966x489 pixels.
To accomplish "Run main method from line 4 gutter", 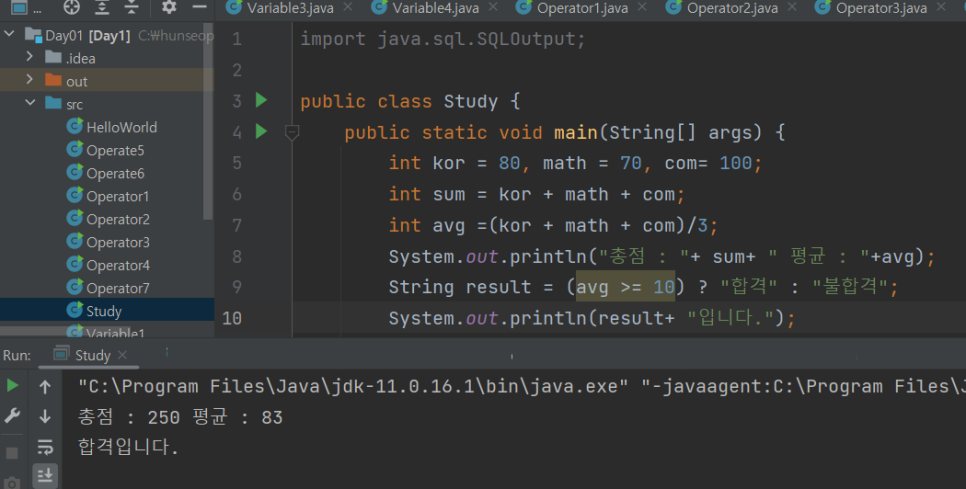I will click(261, 131).
